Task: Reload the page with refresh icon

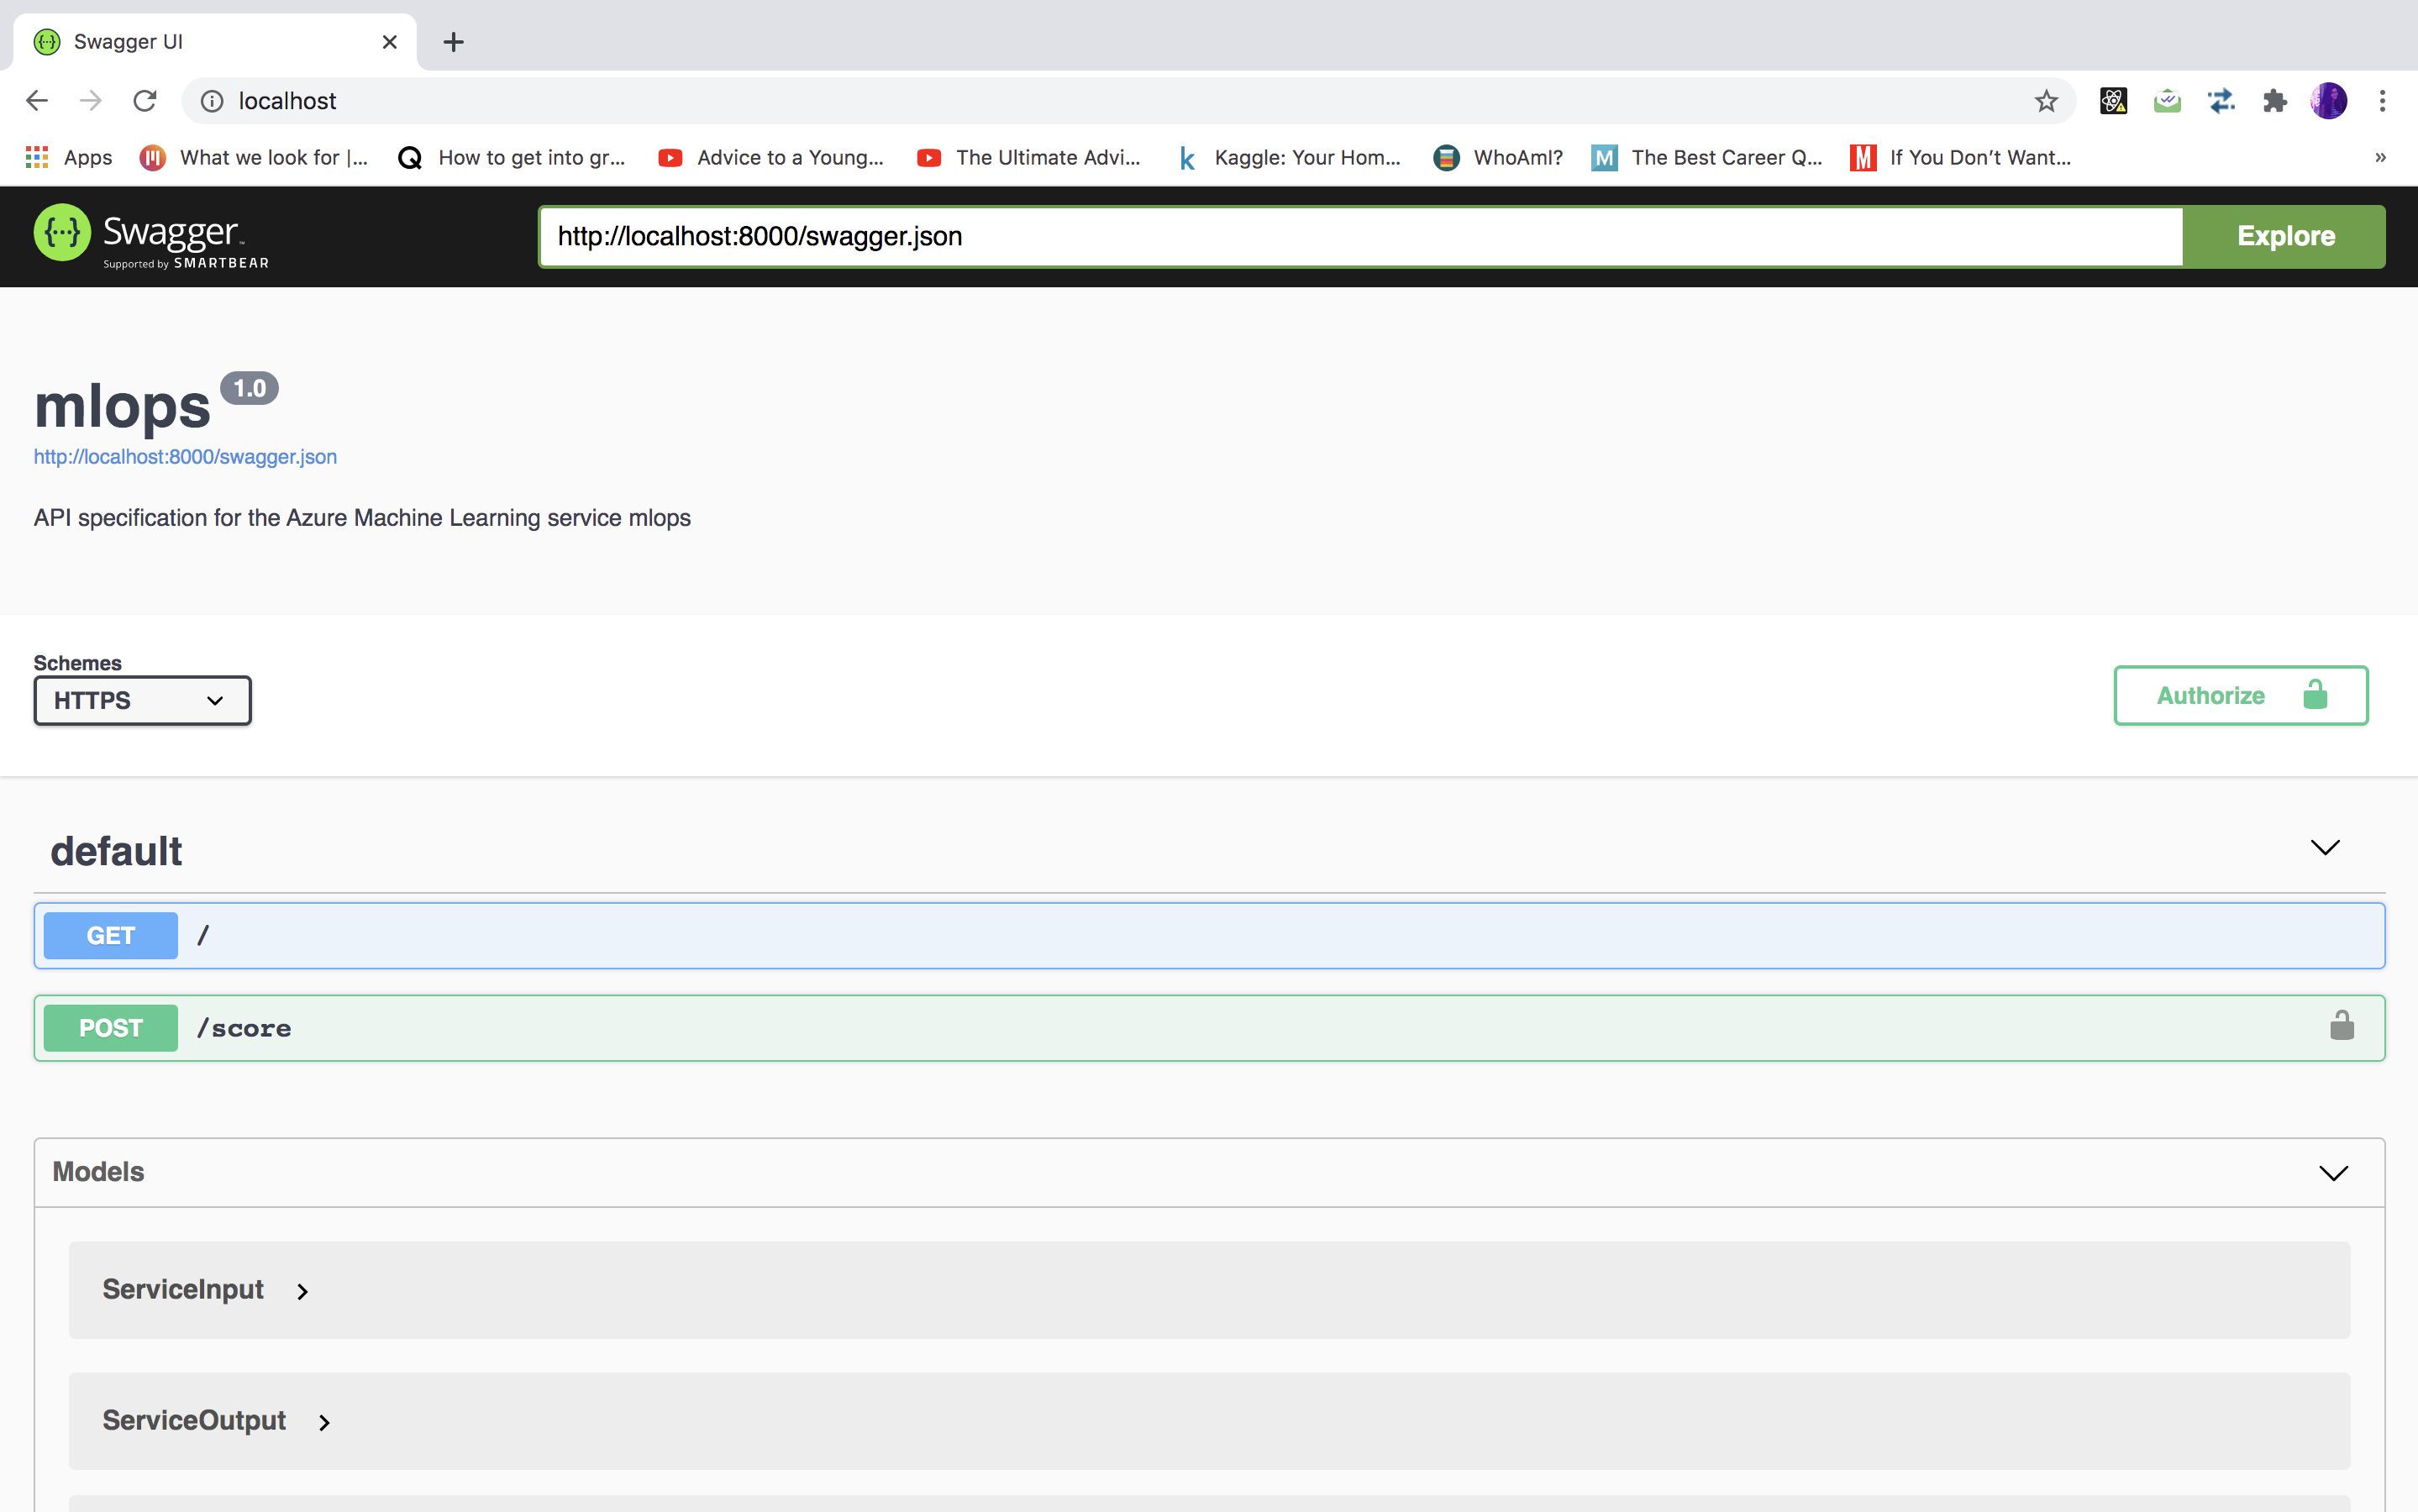Action: 145,101
